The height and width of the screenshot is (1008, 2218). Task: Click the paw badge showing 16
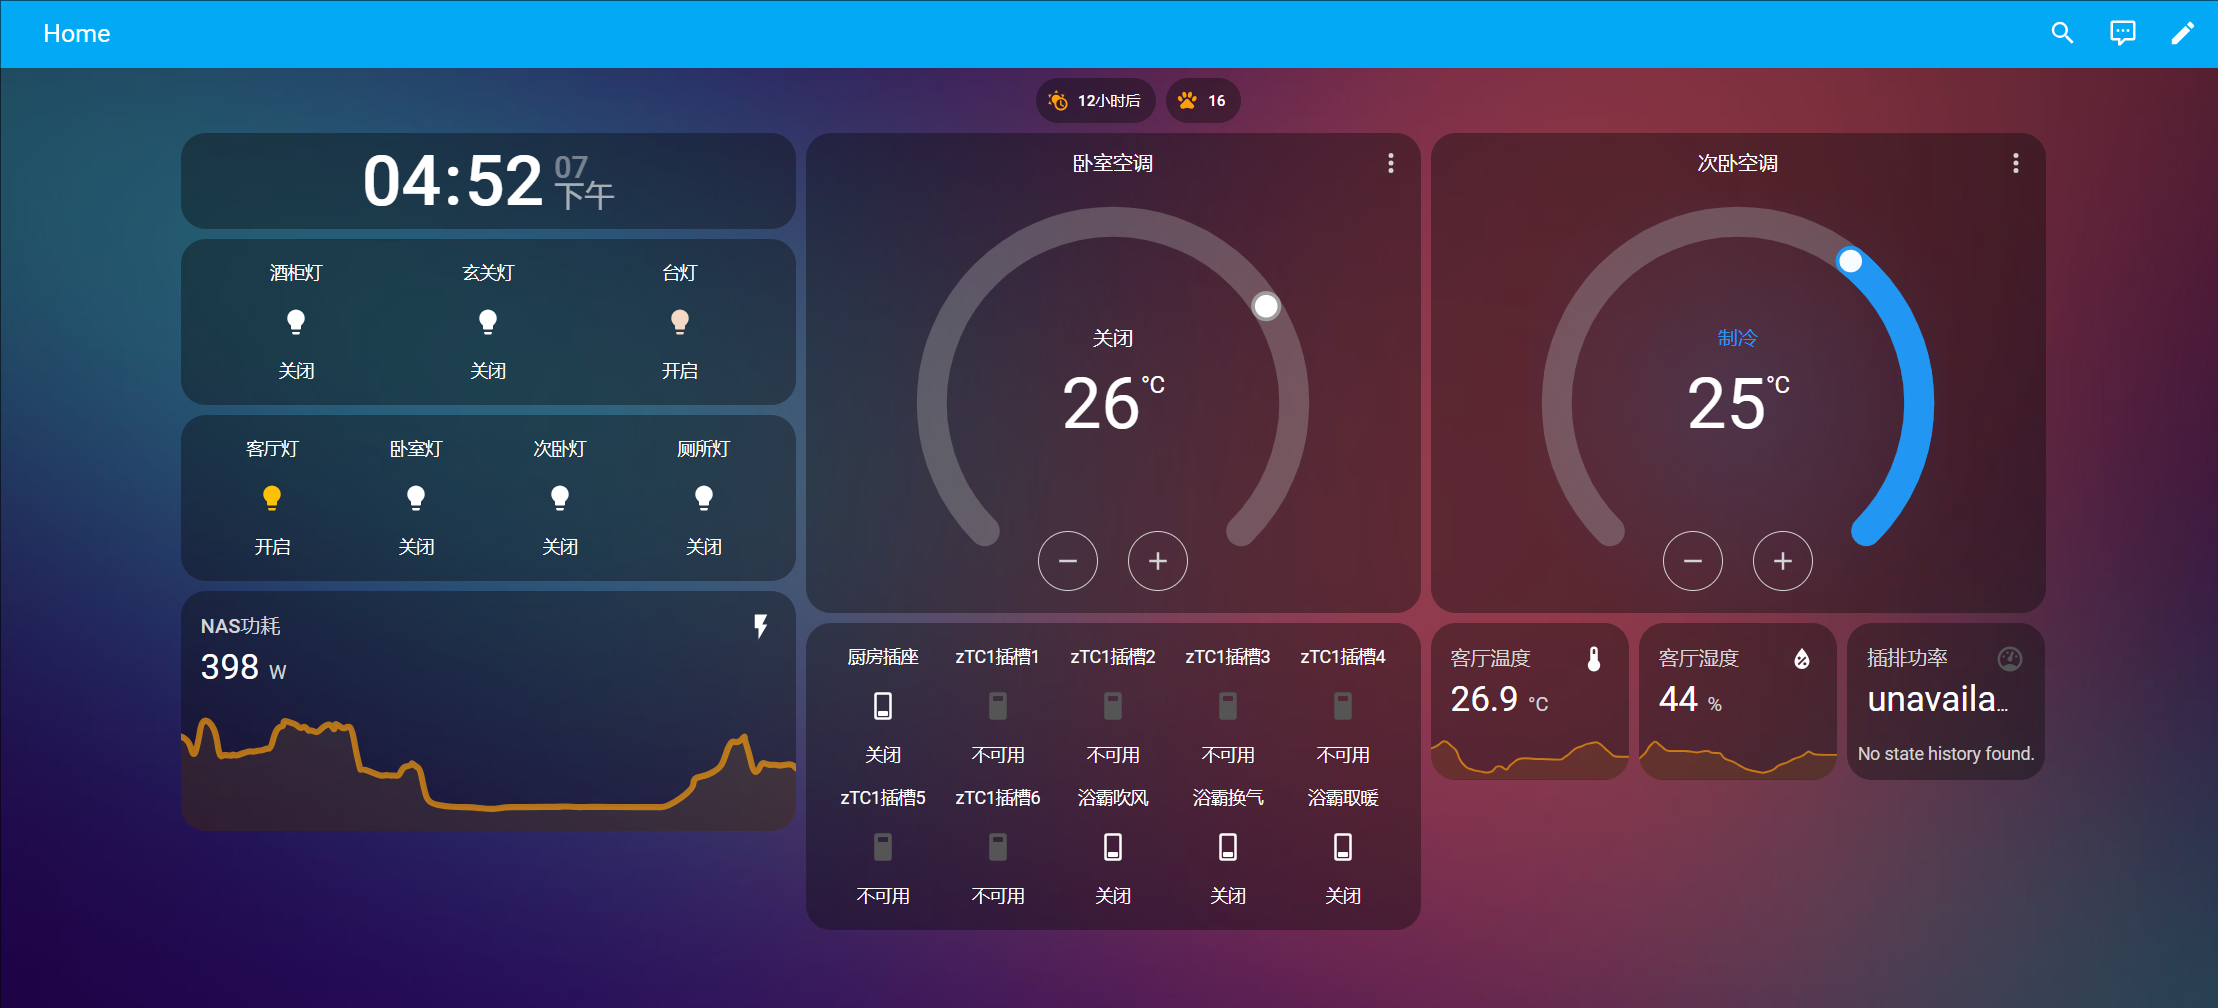1202,100
